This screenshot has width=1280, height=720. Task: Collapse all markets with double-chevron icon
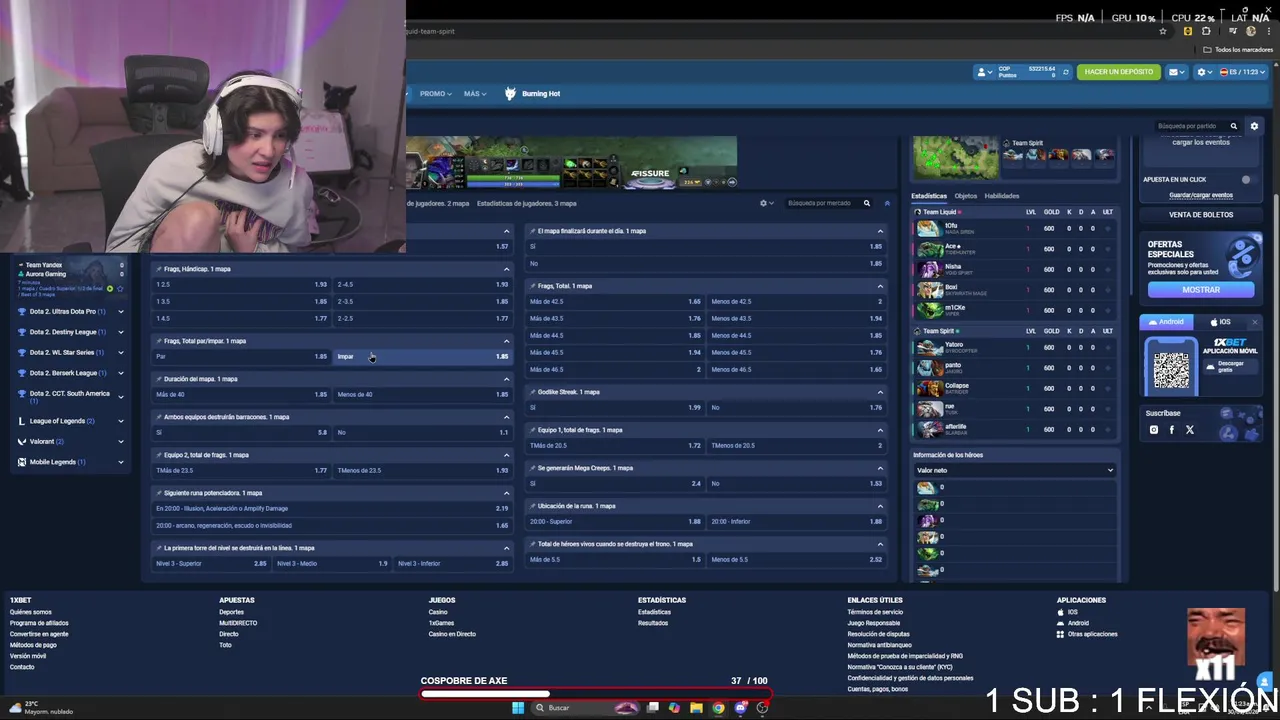(x=887, y=203)
